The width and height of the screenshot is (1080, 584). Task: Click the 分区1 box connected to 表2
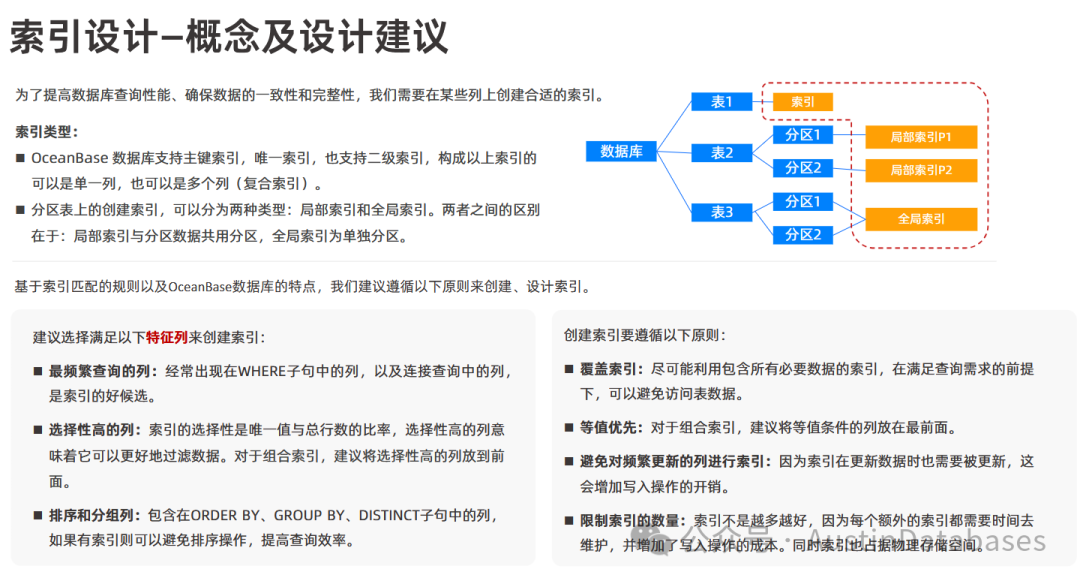[x=802, y=135]
